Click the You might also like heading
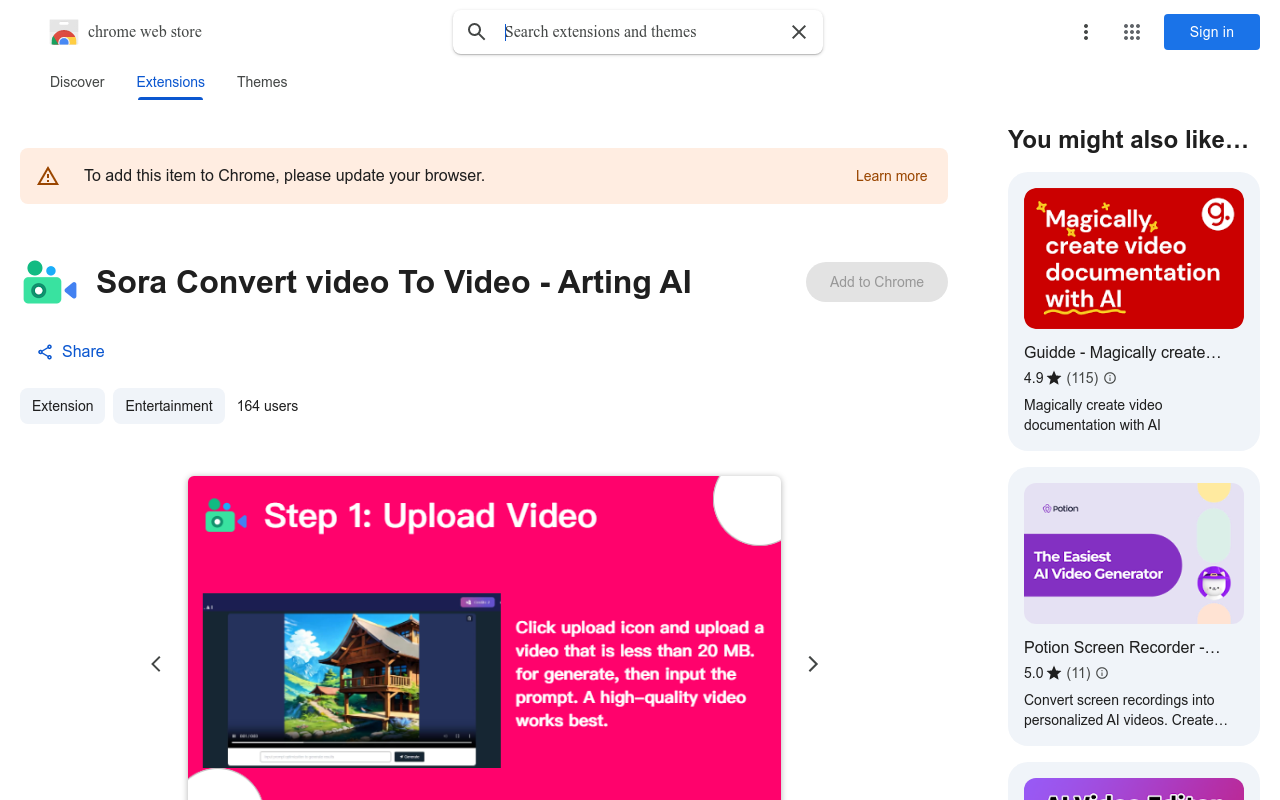 (x=1128, y=140)
